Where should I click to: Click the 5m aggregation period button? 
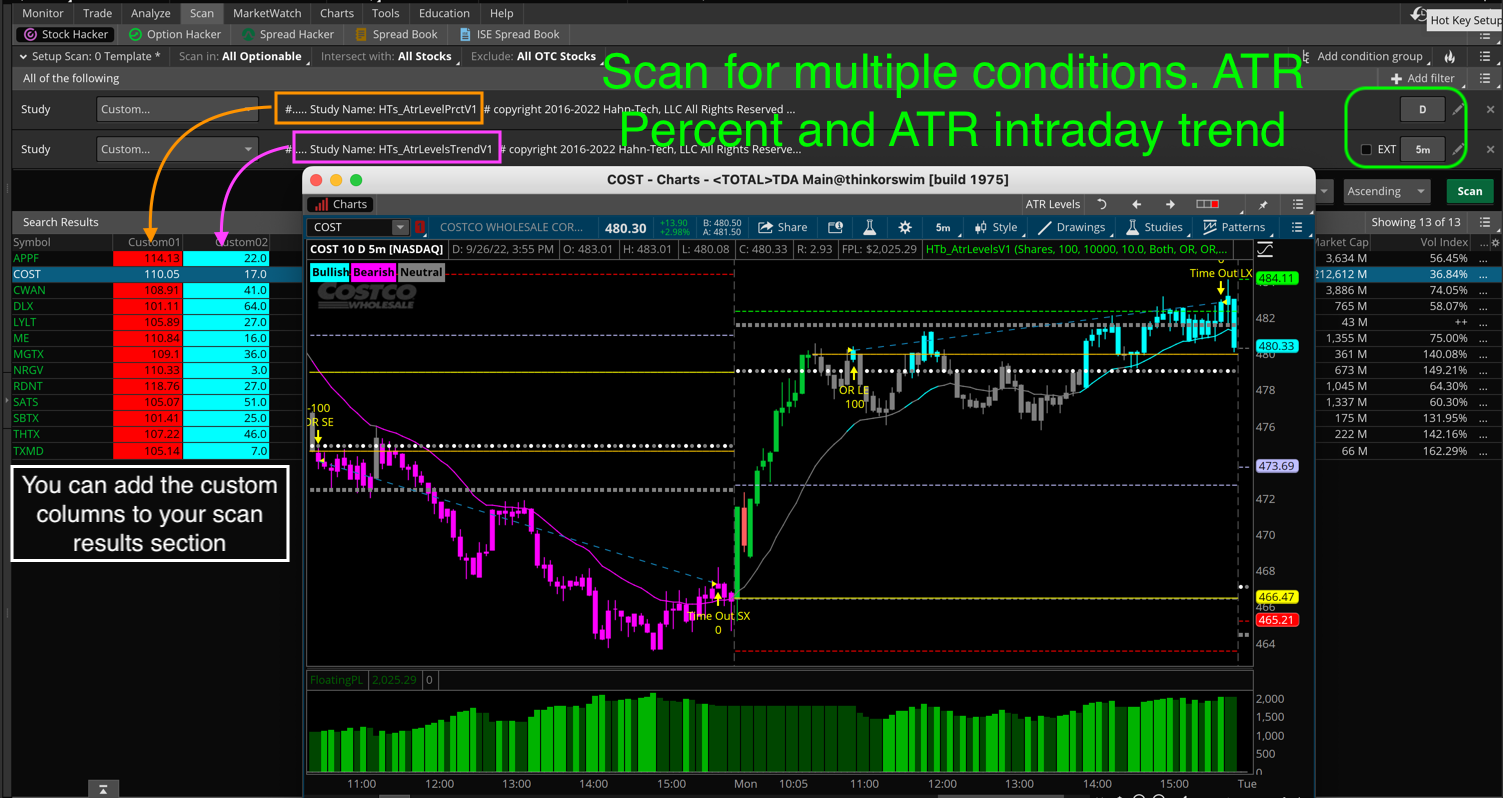tap(1422, 149)
